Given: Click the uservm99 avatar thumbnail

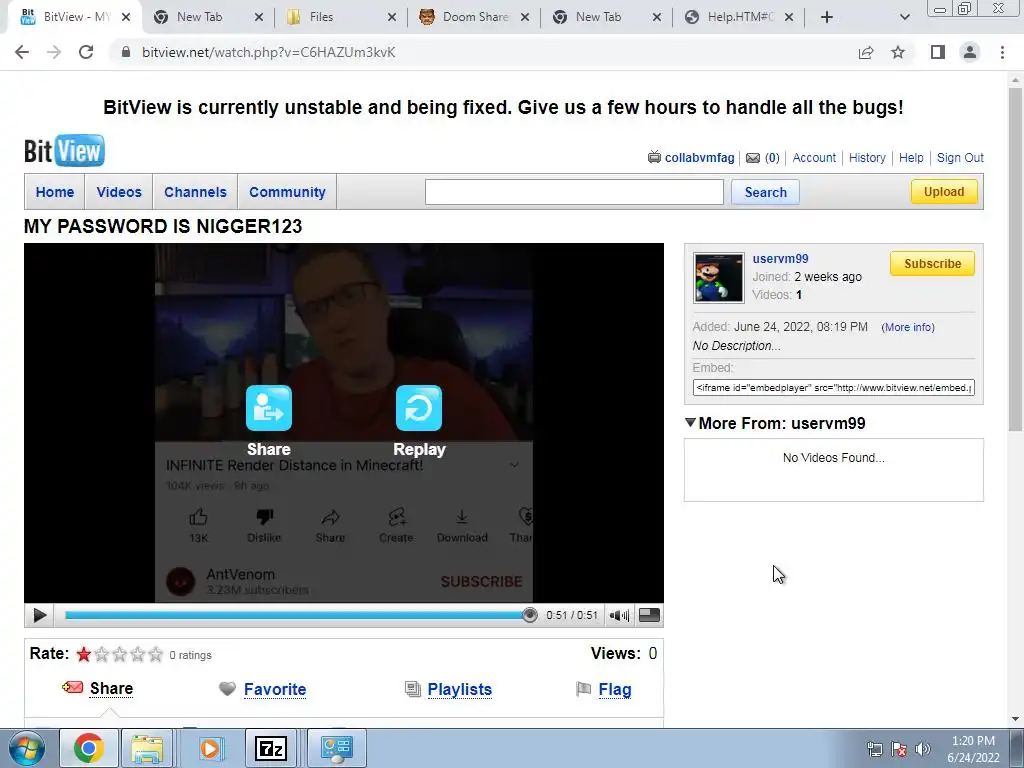Looking at the screenshot, I should click(718, 278).
